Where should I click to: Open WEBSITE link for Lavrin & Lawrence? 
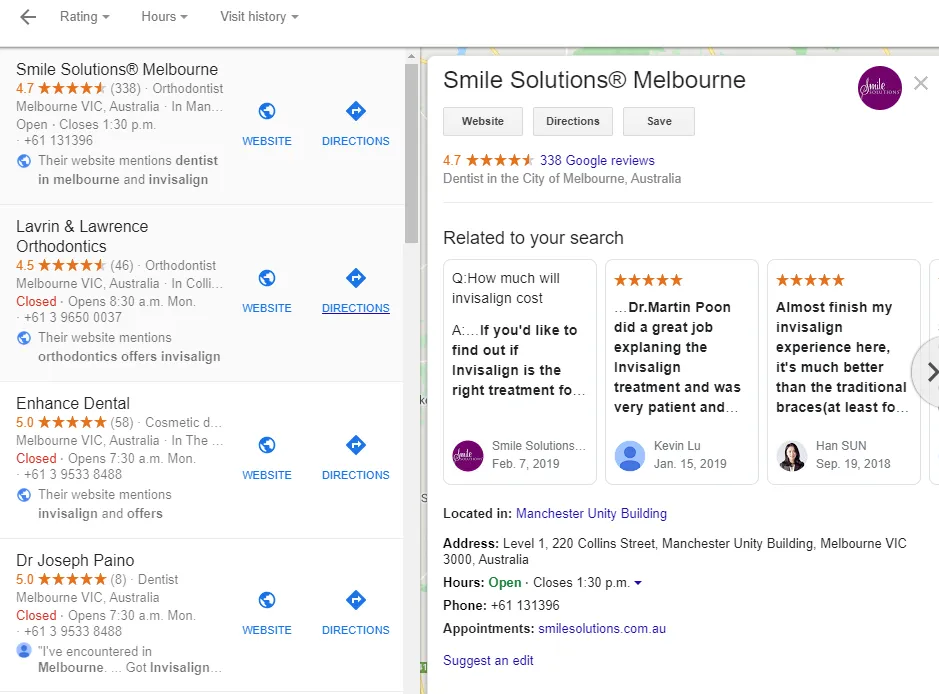(x=267, y=308)
